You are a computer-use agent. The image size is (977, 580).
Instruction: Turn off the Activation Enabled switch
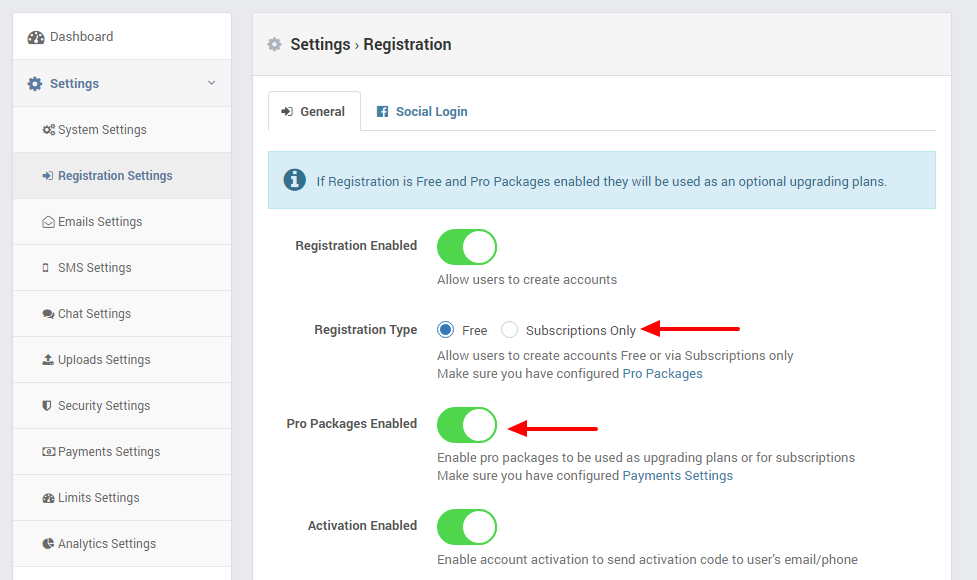click(467, 527)
